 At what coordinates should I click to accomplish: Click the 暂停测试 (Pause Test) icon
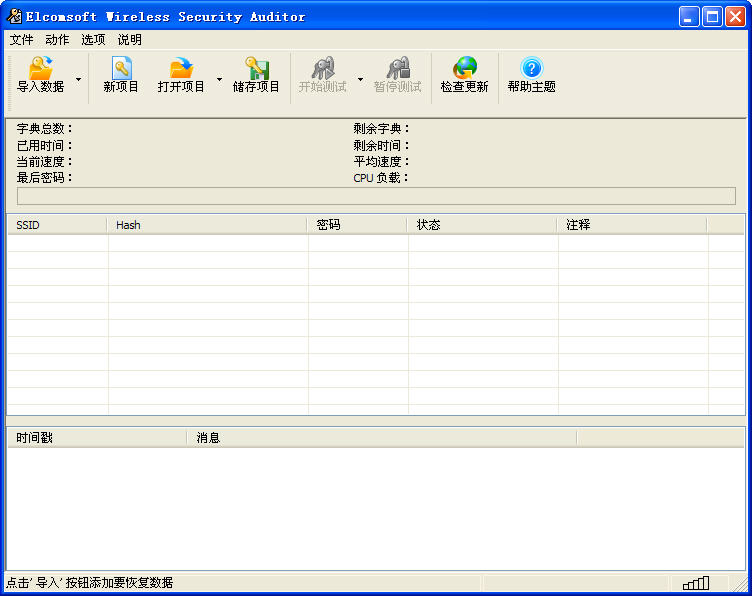pos(398,68)
